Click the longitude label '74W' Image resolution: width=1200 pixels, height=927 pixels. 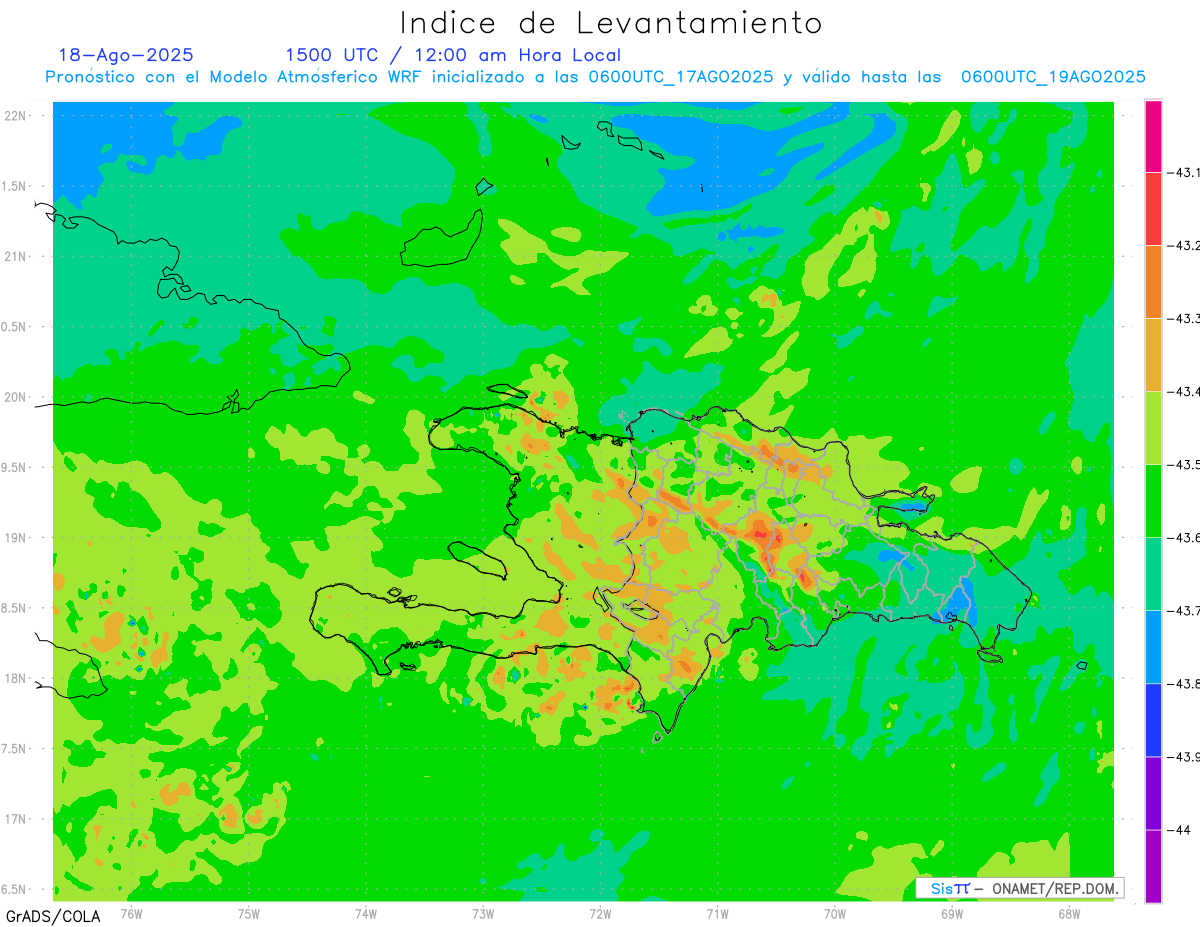(x=366, y=912)
